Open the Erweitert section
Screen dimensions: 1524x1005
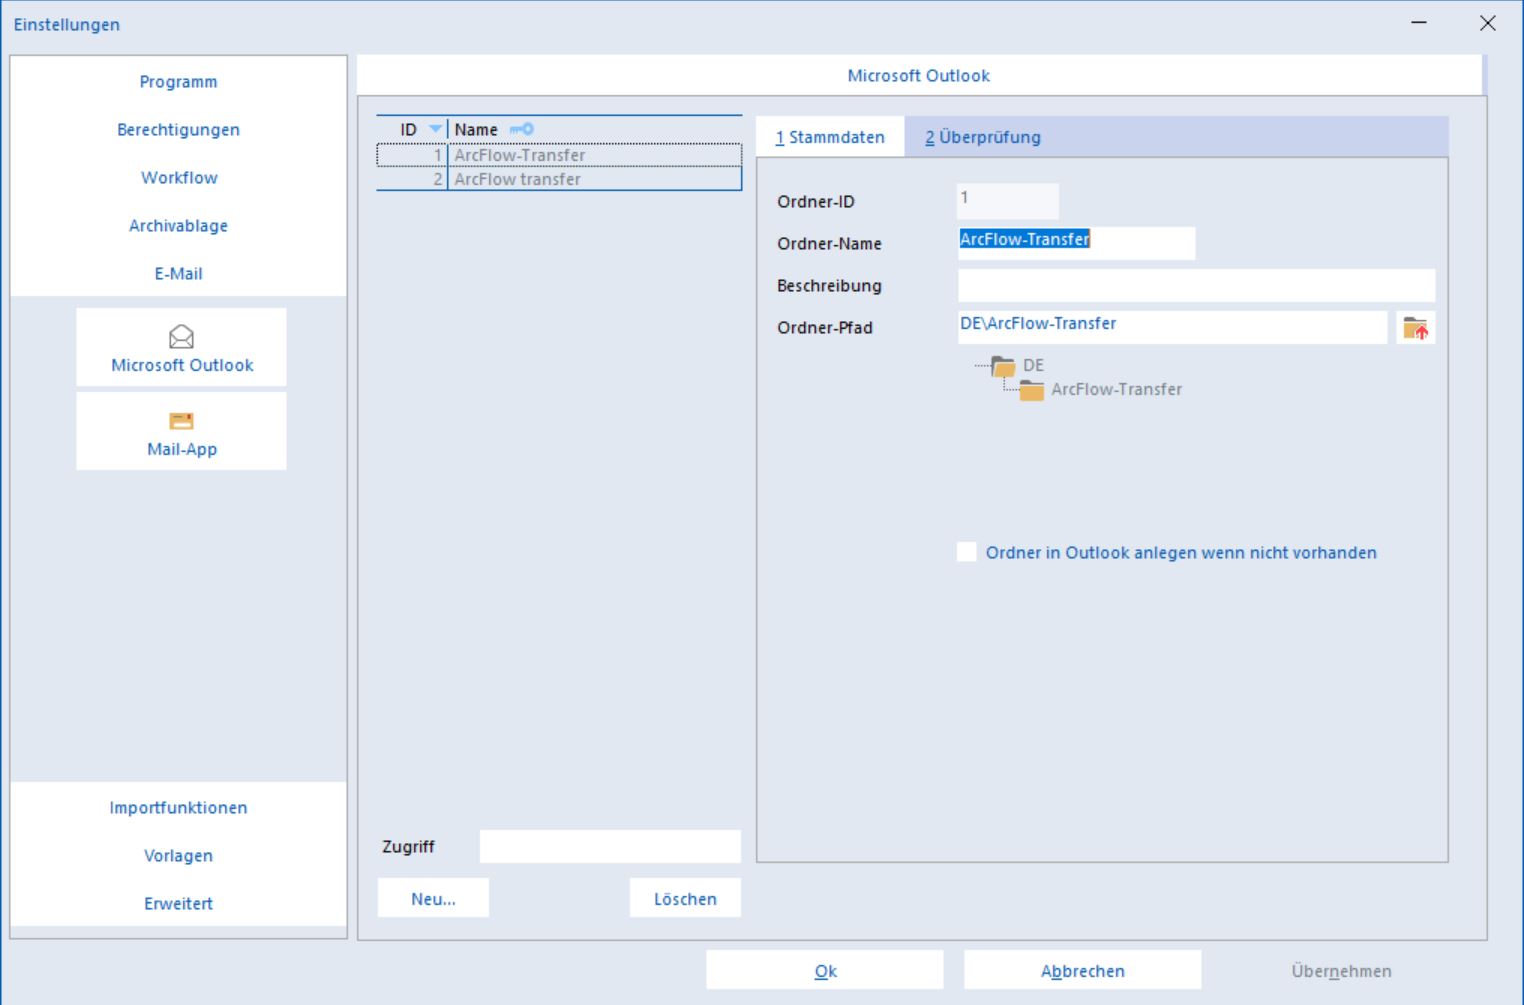pos(178,904)
